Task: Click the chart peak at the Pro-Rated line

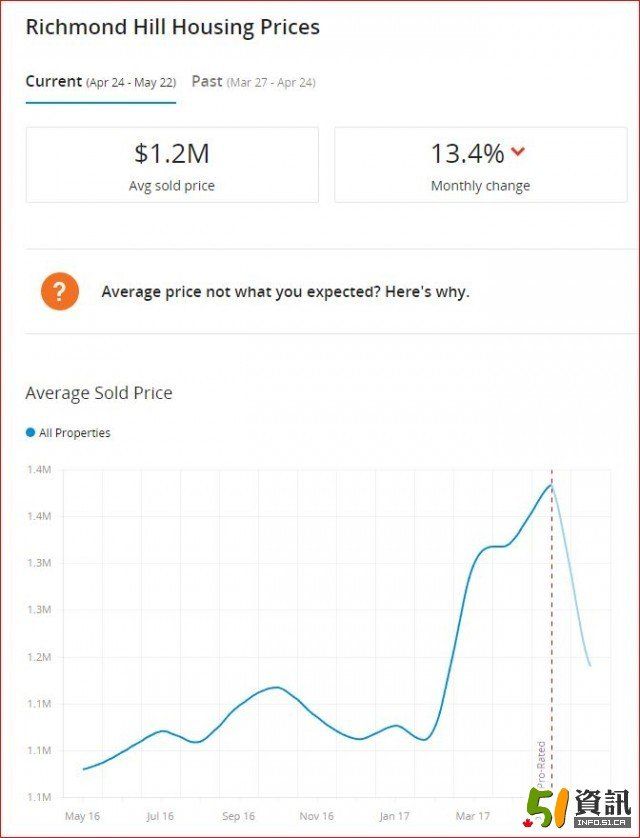Action: click(x=551, y=485)
